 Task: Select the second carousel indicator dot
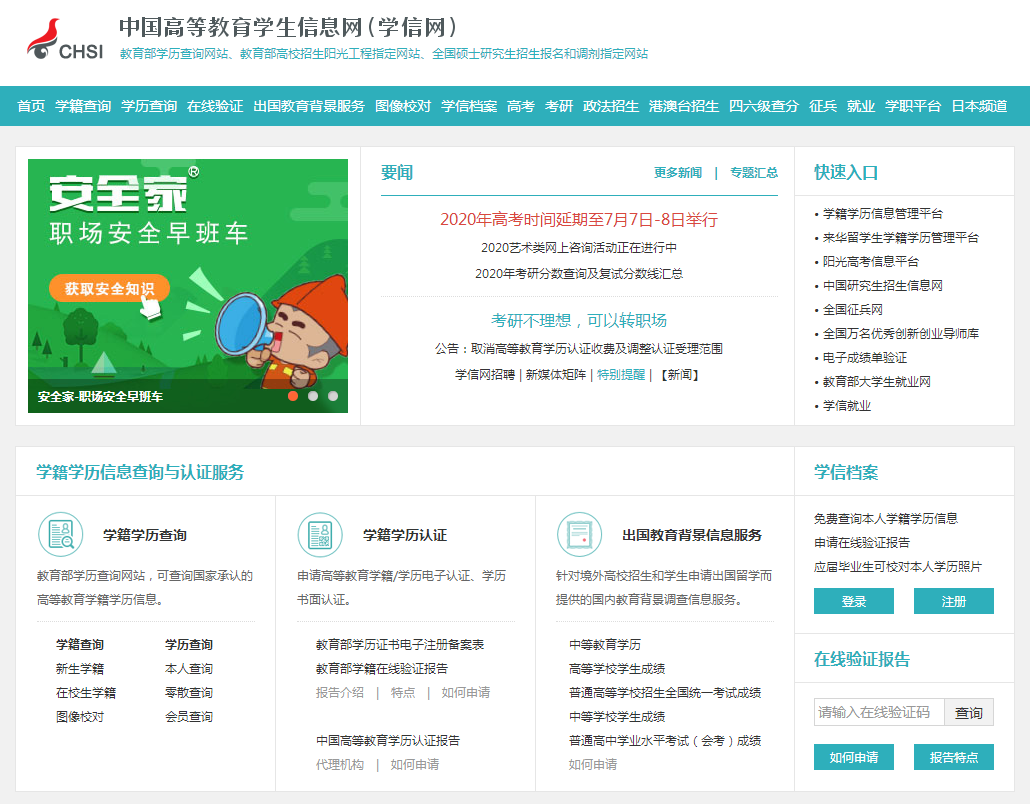313,396
